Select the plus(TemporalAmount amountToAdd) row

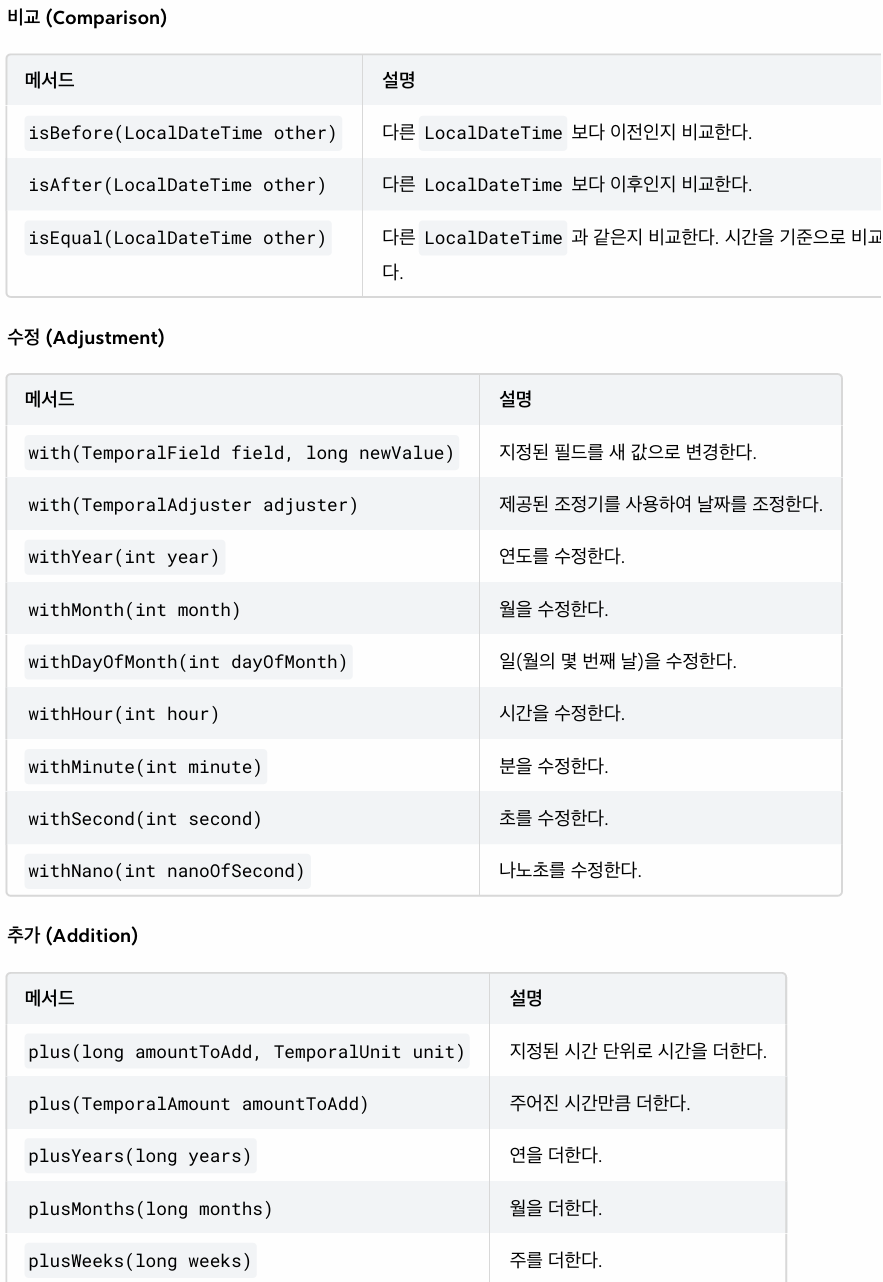coord(396,1104)
